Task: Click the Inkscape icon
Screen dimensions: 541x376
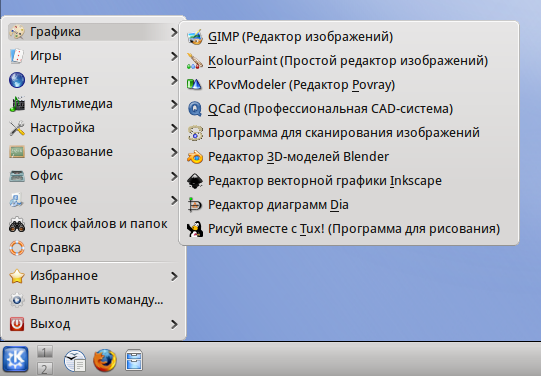Action: (x=195, y=181)
